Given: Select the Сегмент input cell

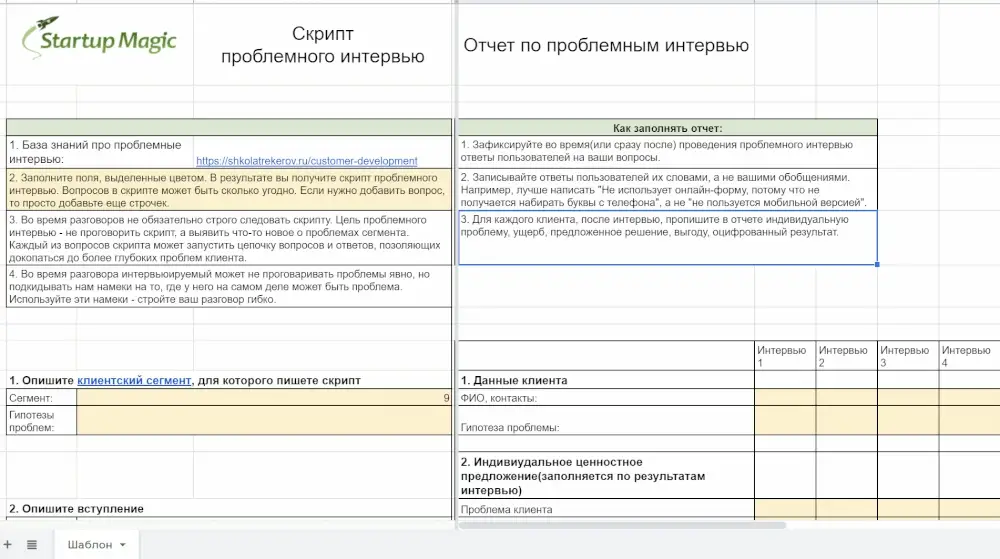Looking at the screenshot, I should click(264, 398).
